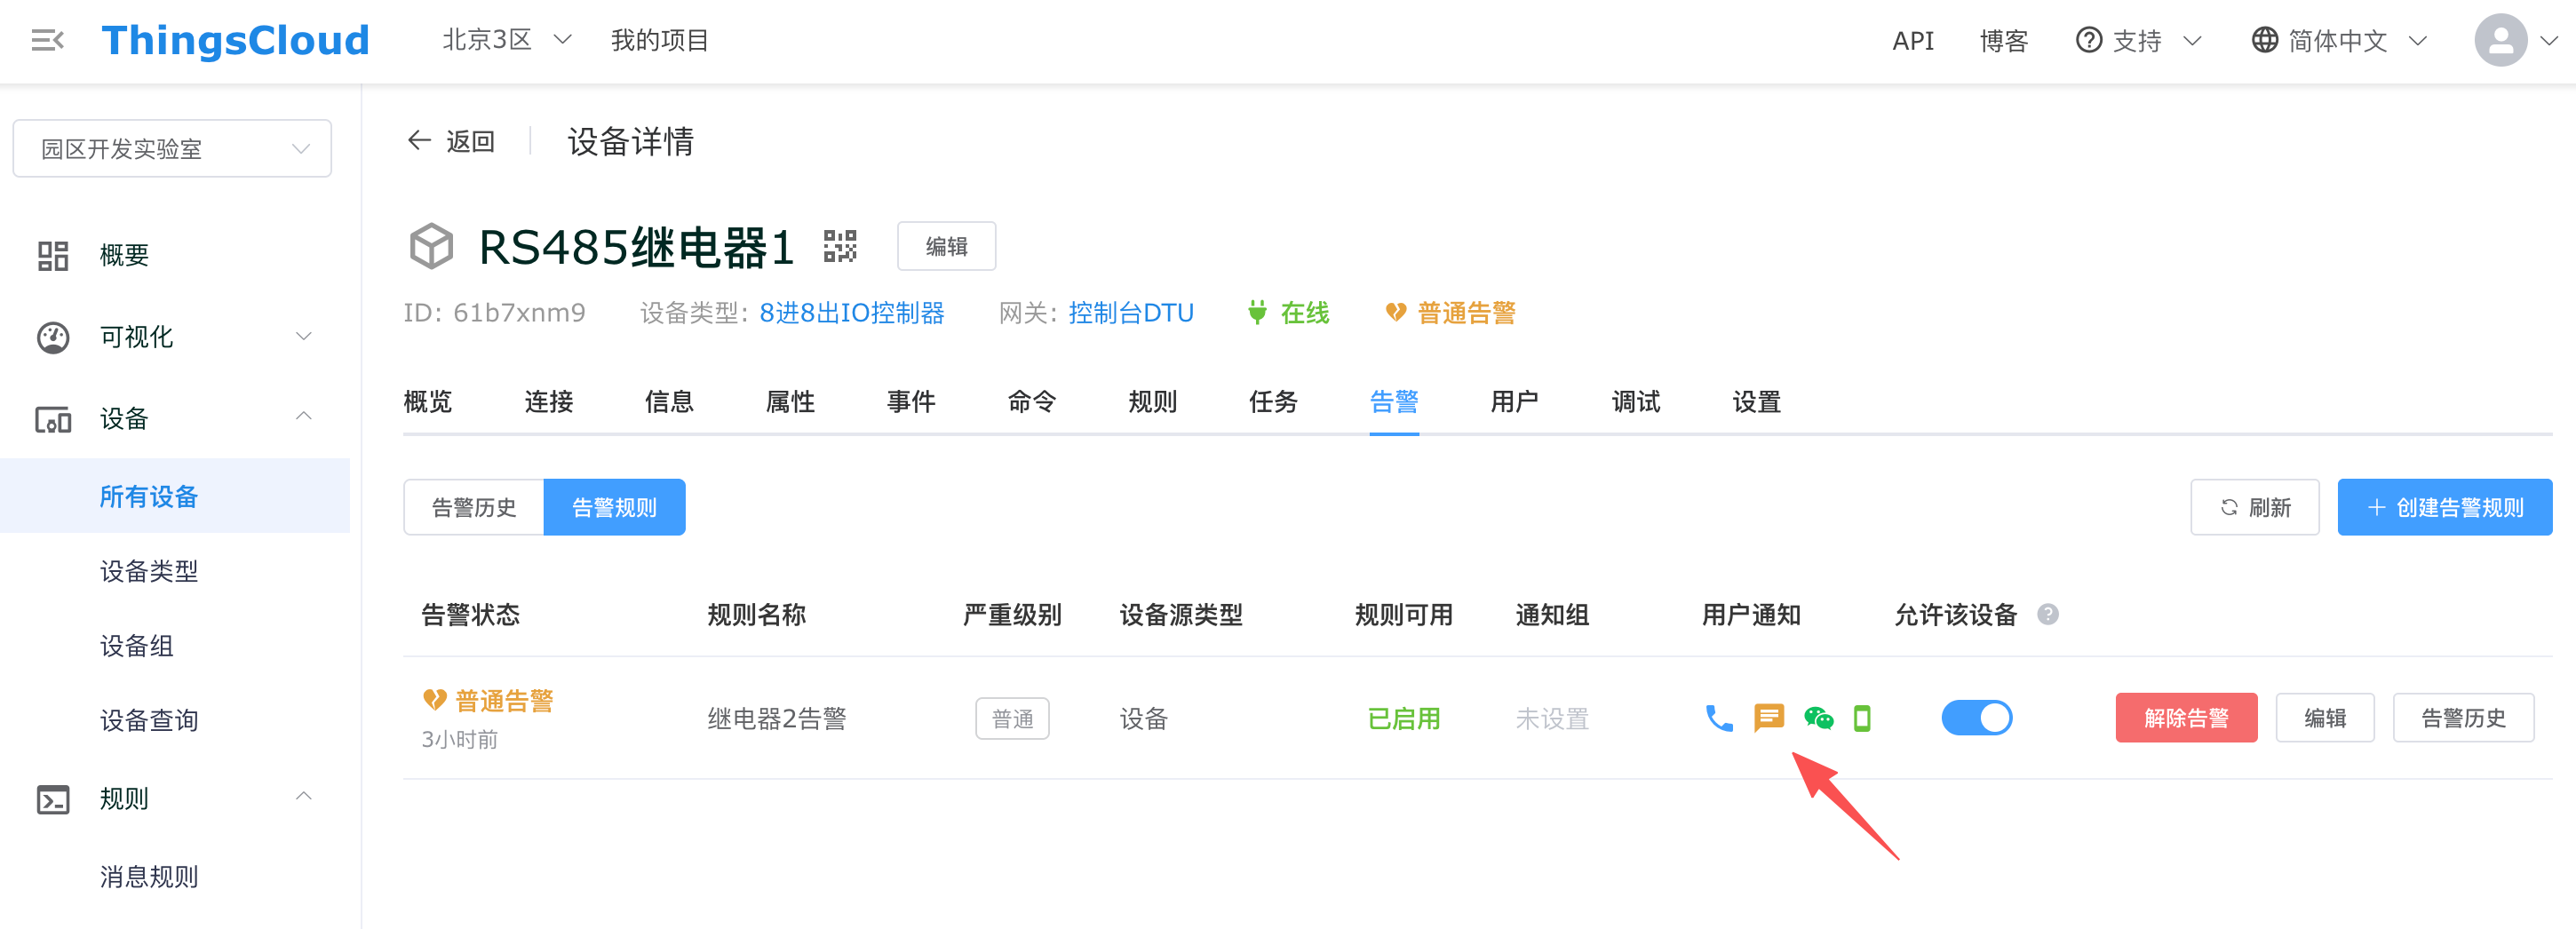
Task: Click the WeChat notification icon
Action: click(1818, 718)
